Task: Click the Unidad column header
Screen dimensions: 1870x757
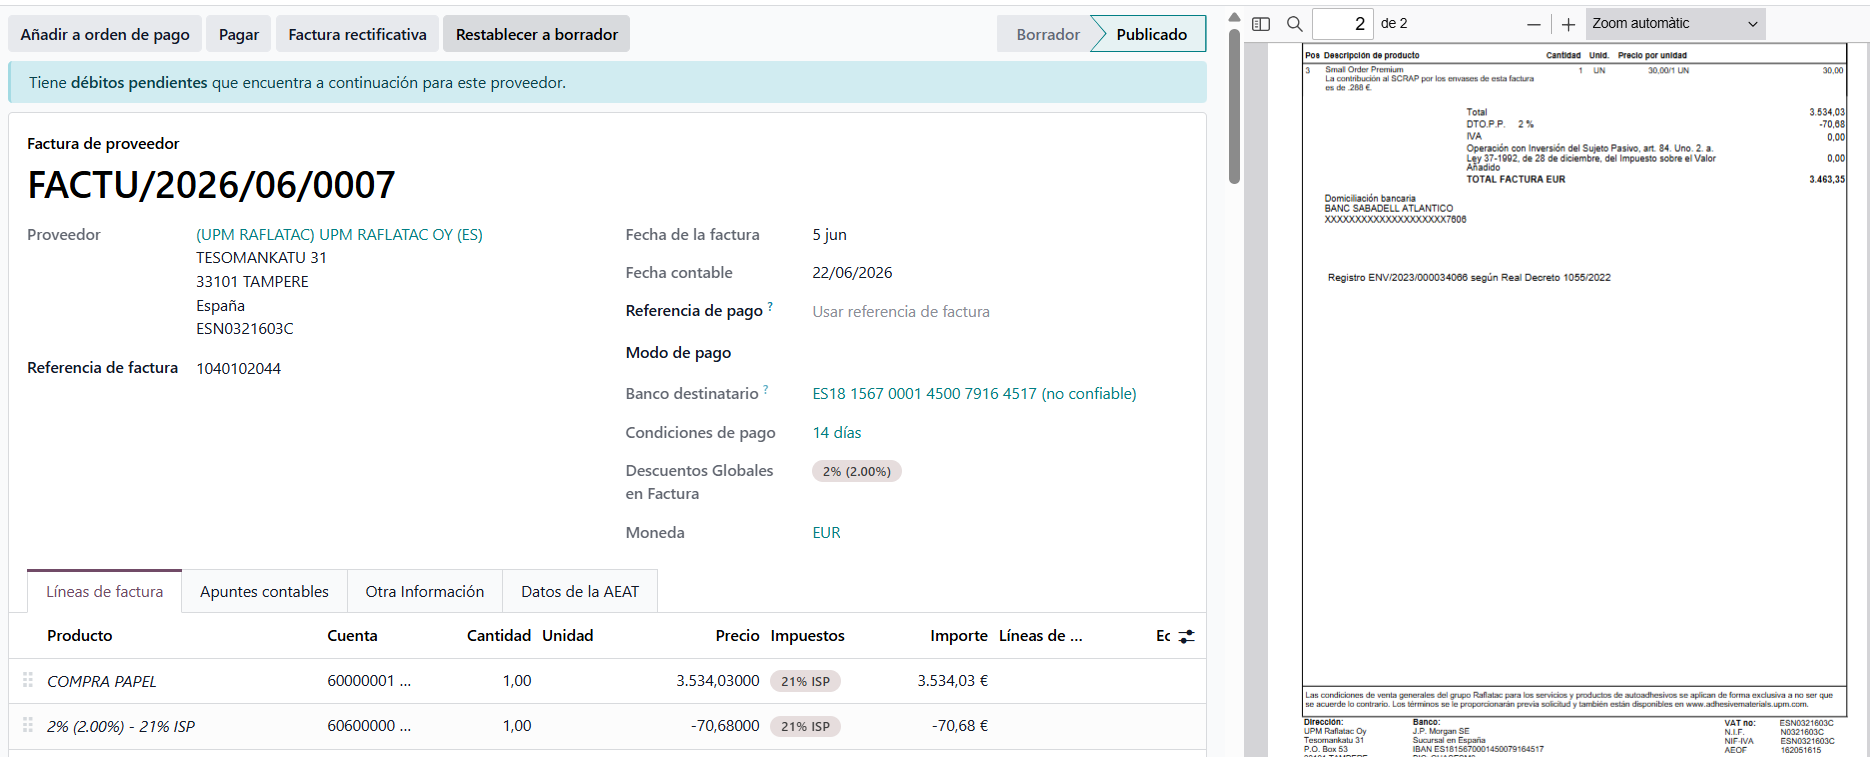Action: tap(567, 636)
